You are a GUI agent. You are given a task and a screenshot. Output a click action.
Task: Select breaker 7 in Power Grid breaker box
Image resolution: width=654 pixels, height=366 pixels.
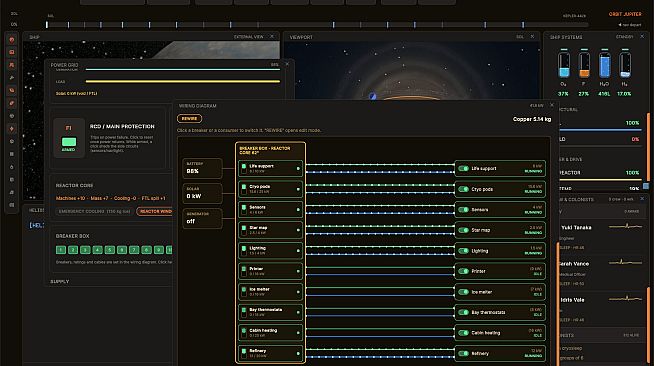(x=134, y=250)
